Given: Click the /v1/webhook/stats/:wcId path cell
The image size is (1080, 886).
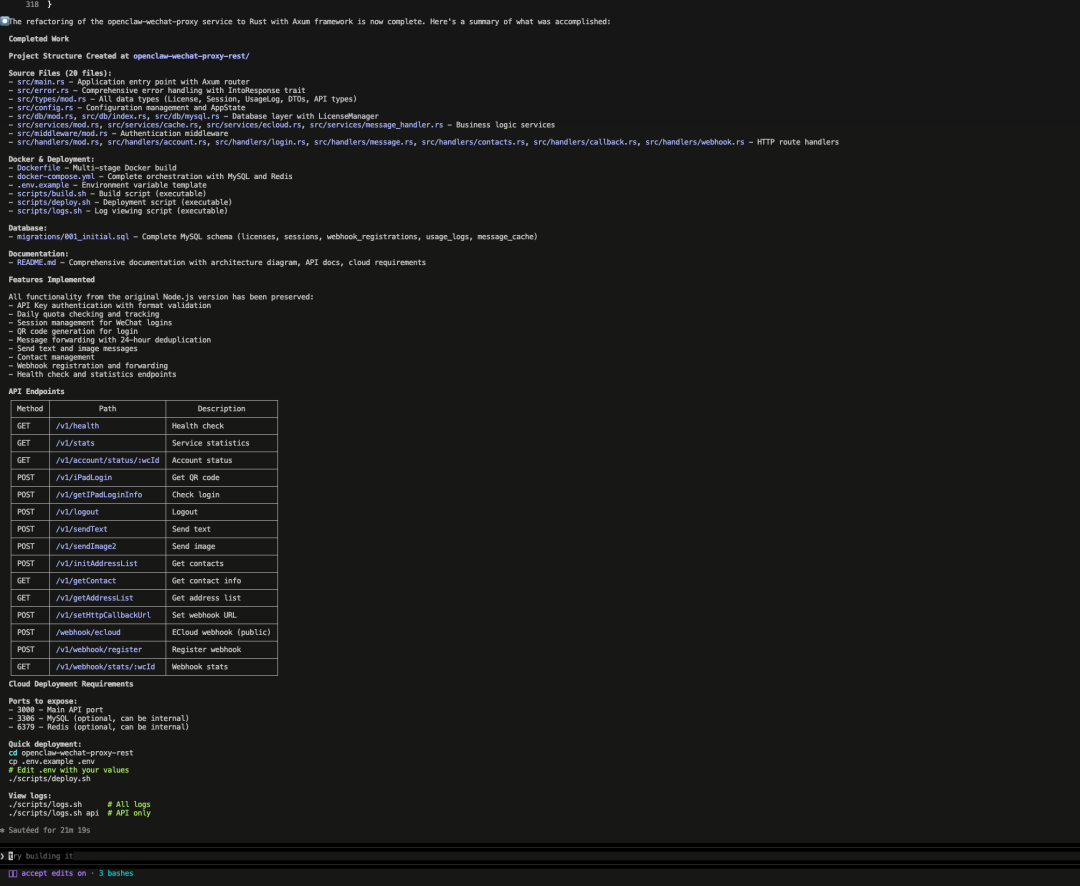Looking at the screenshot, I should coord(105,667).
